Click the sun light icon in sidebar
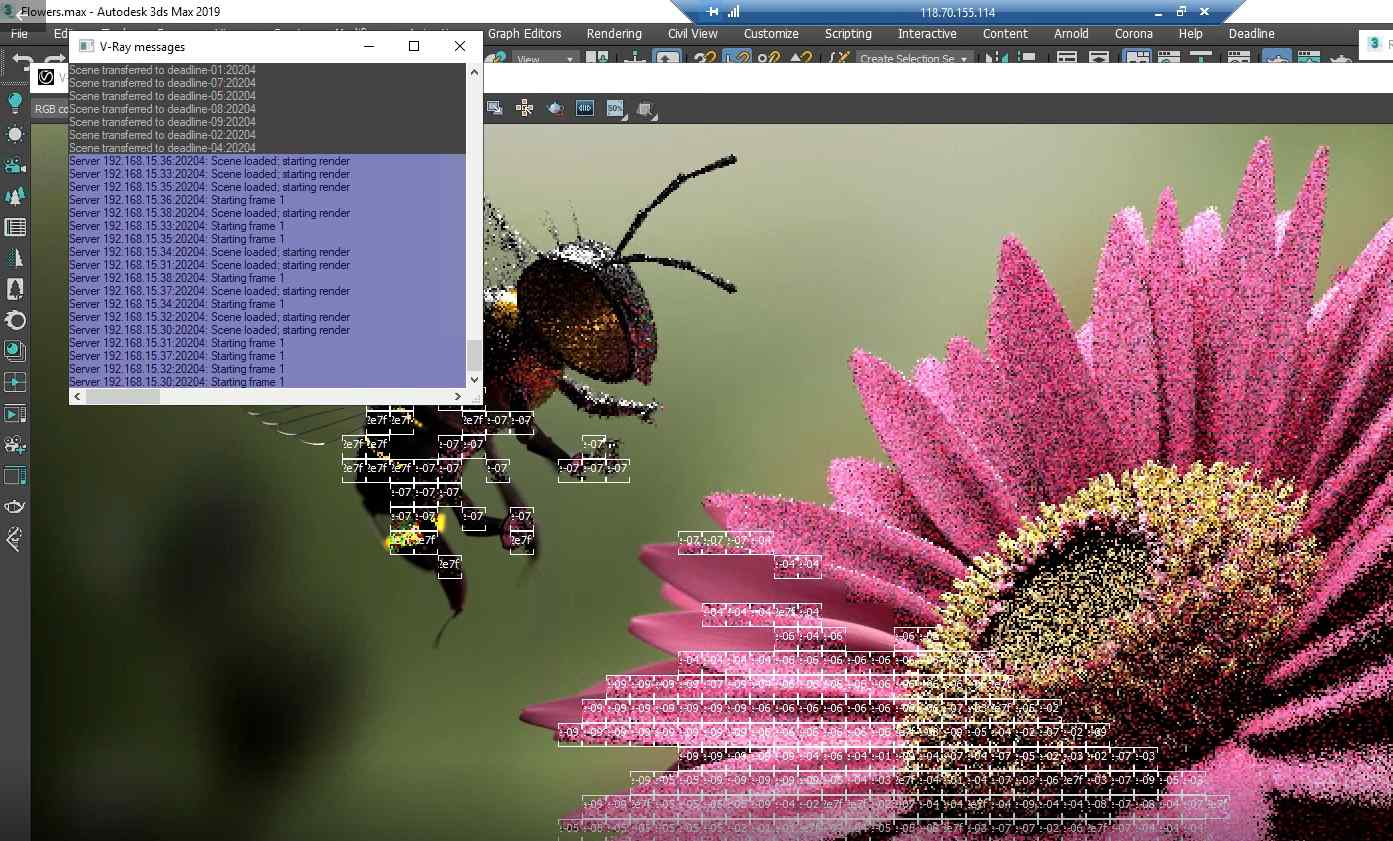 [15, 134]
